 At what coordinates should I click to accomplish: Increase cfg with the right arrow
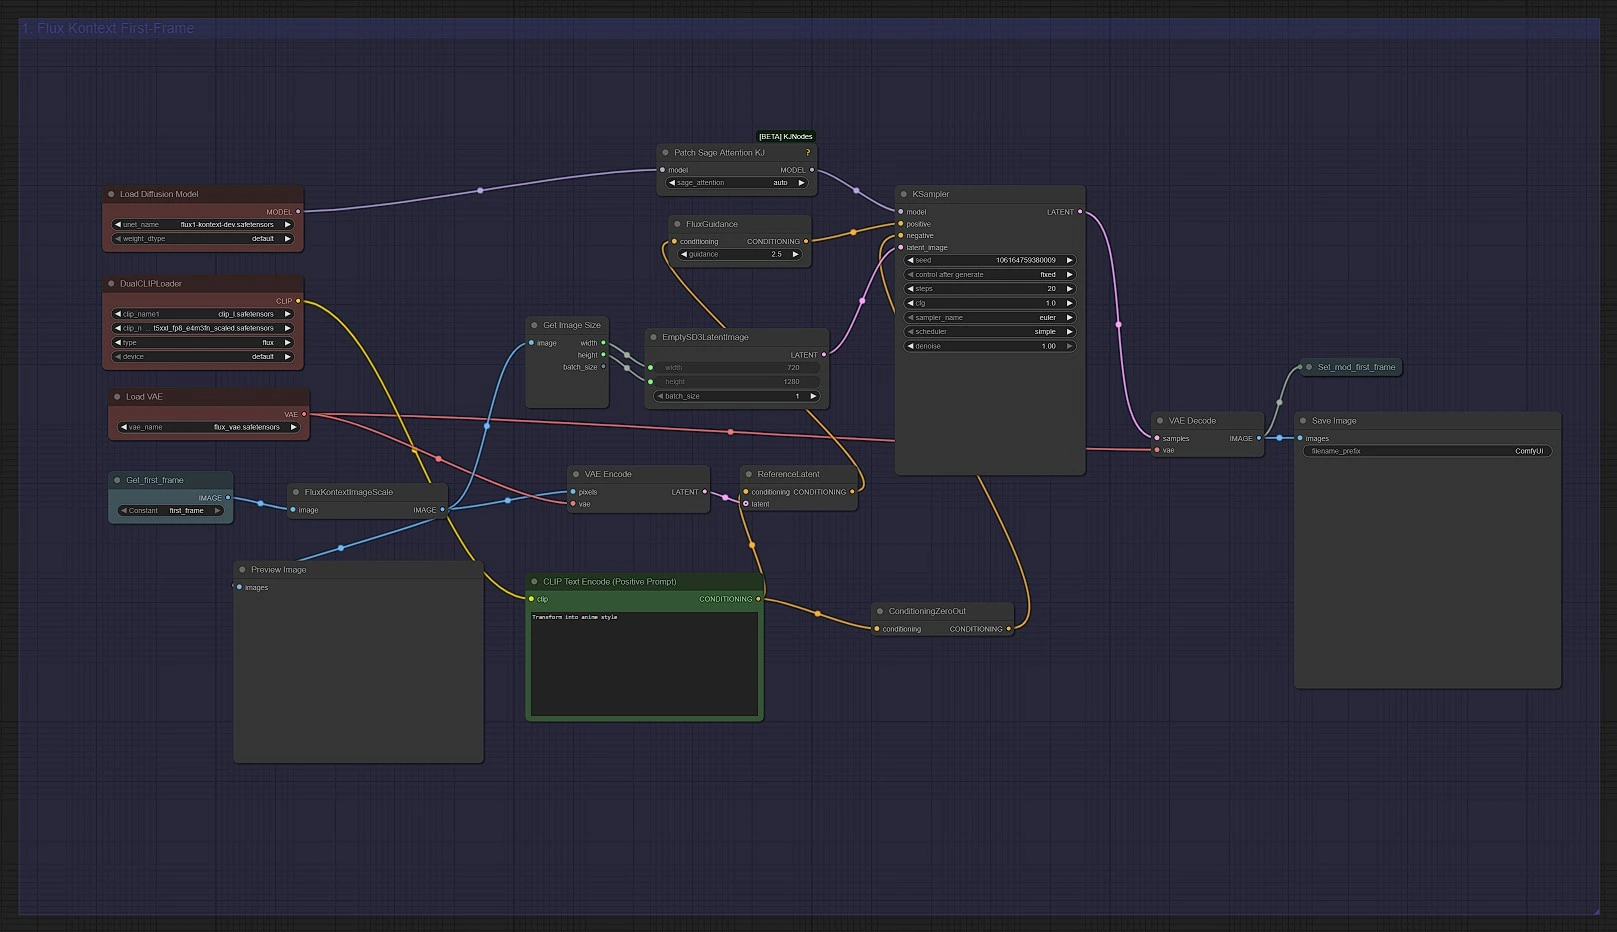(x=1069, y=303)
